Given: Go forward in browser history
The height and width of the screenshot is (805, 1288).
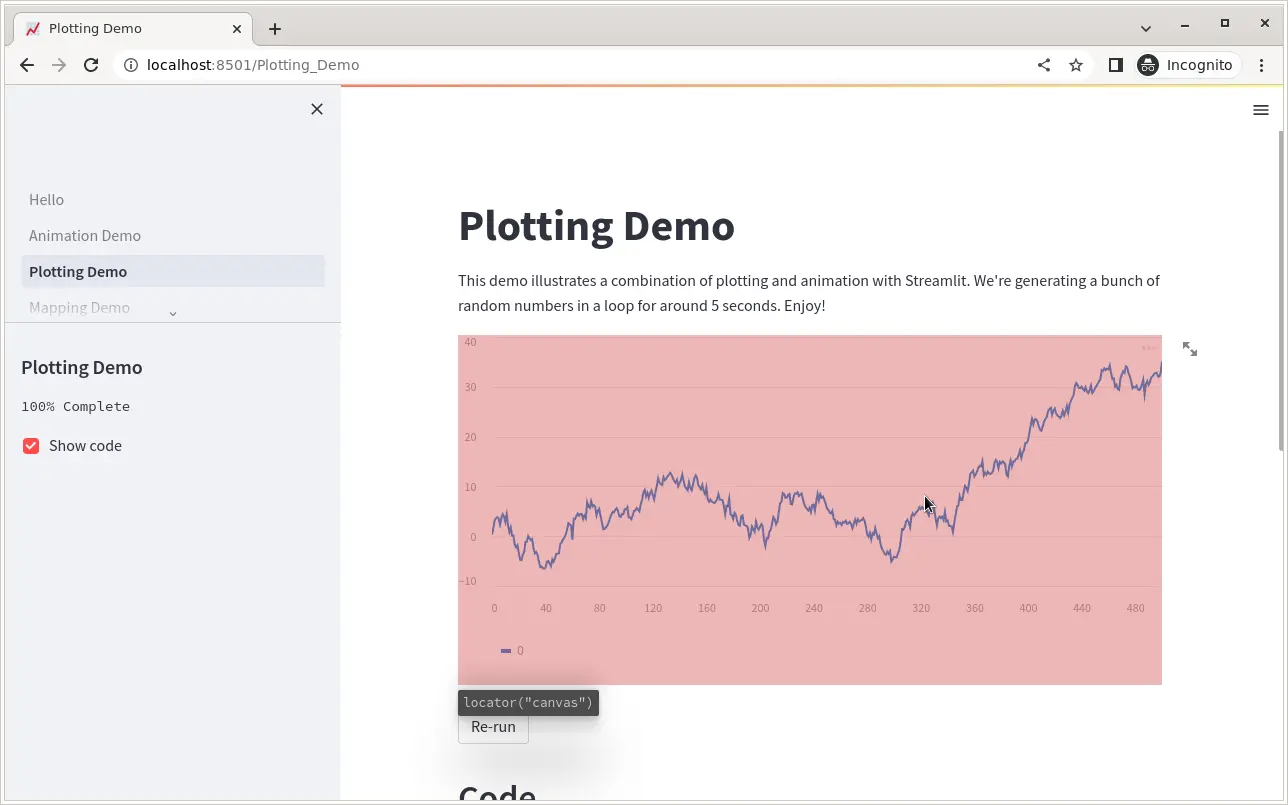Looking at the screenshot, I should (59, 65).
